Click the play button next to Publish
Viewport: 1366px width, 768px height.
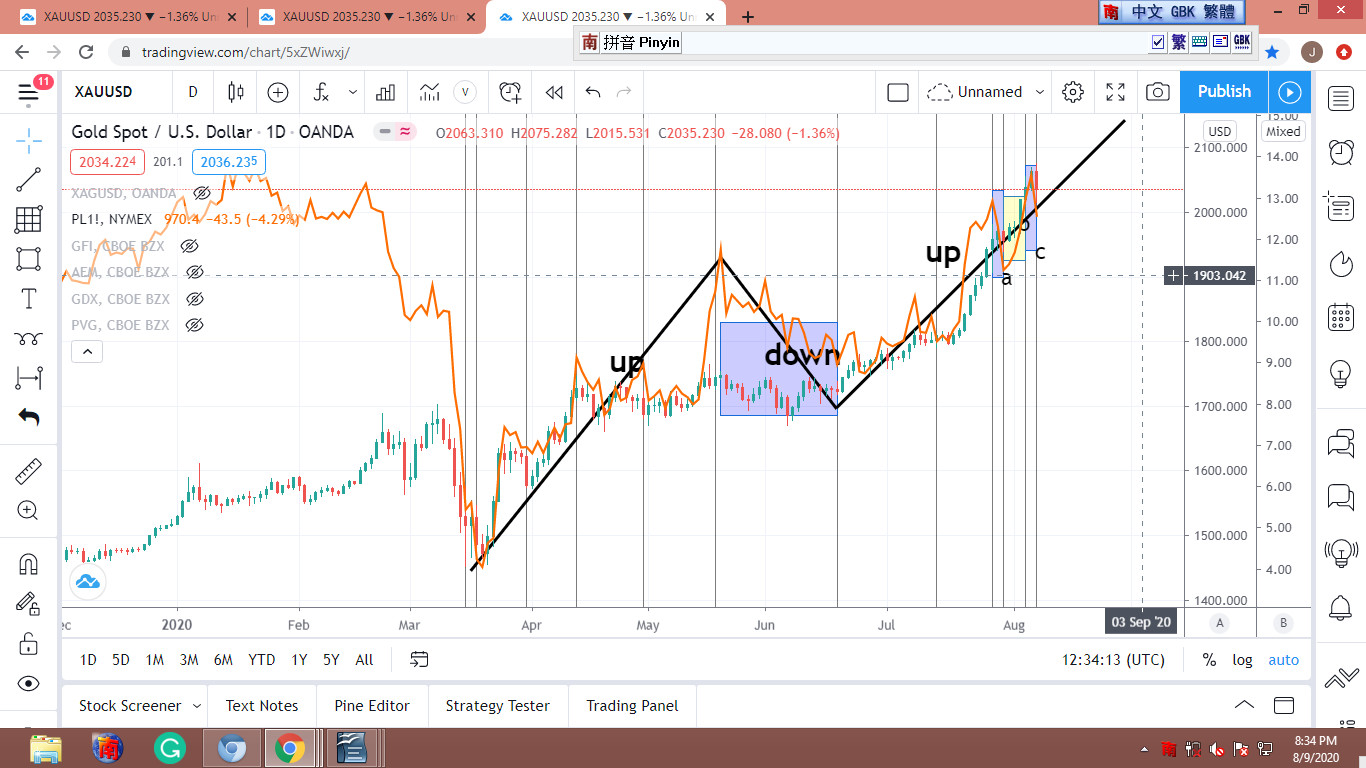click(1290, 92)
